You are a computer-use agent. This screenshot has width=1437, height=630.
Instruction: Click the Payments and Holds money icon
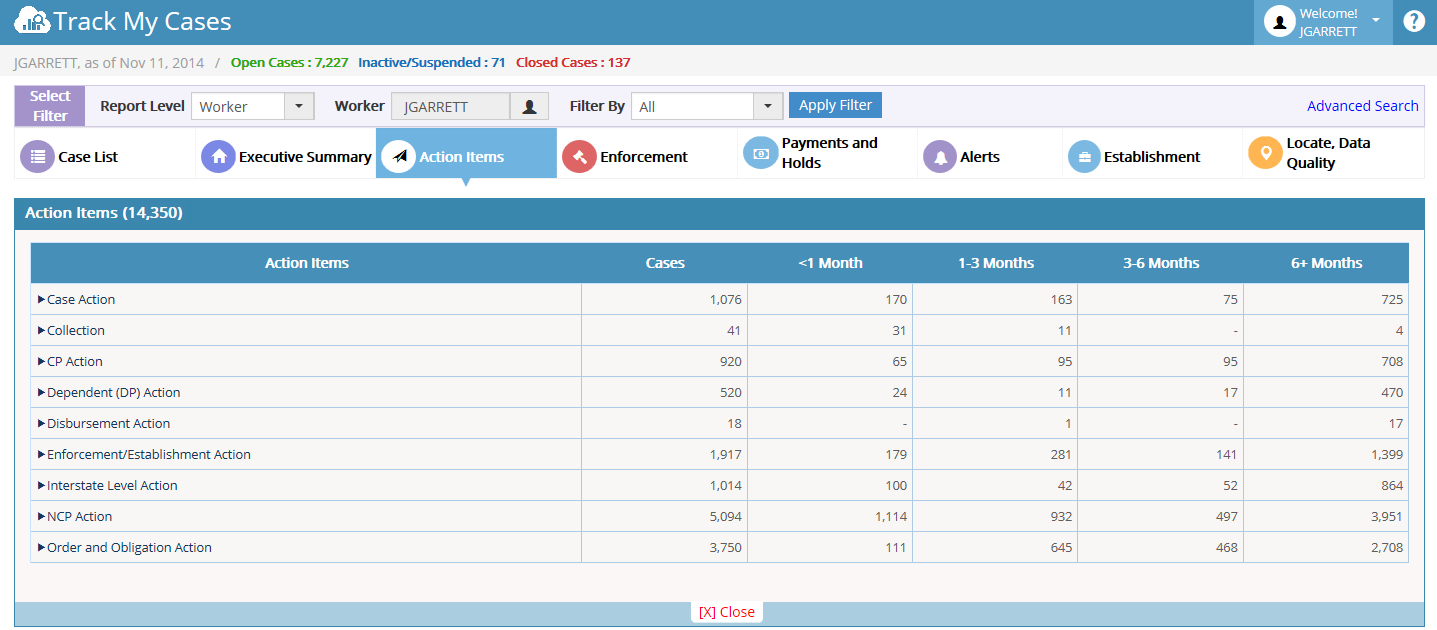760,153
